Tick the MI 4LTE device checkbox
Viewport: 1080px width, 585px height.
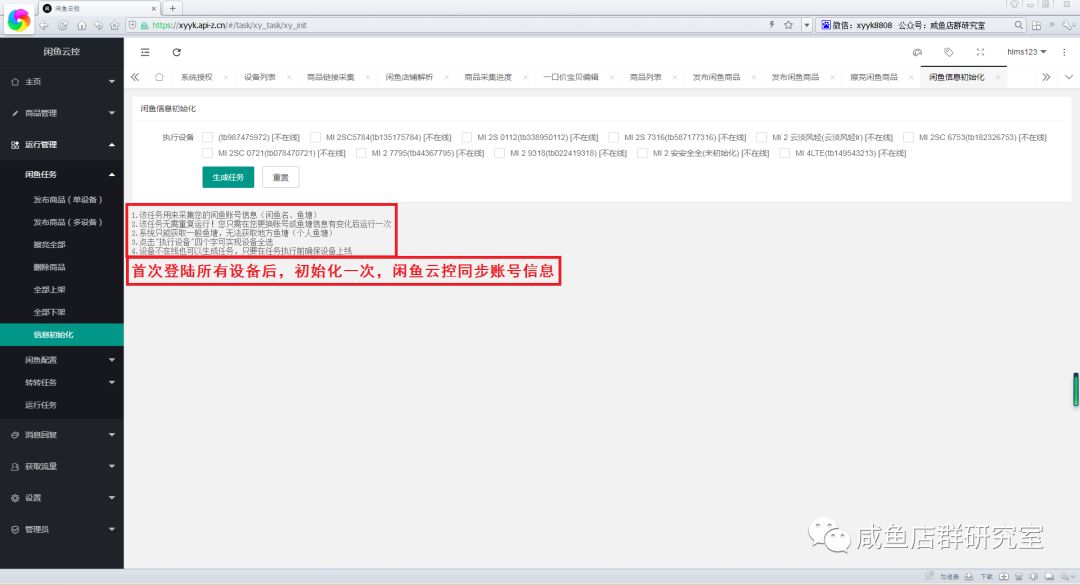coord(785,154)
